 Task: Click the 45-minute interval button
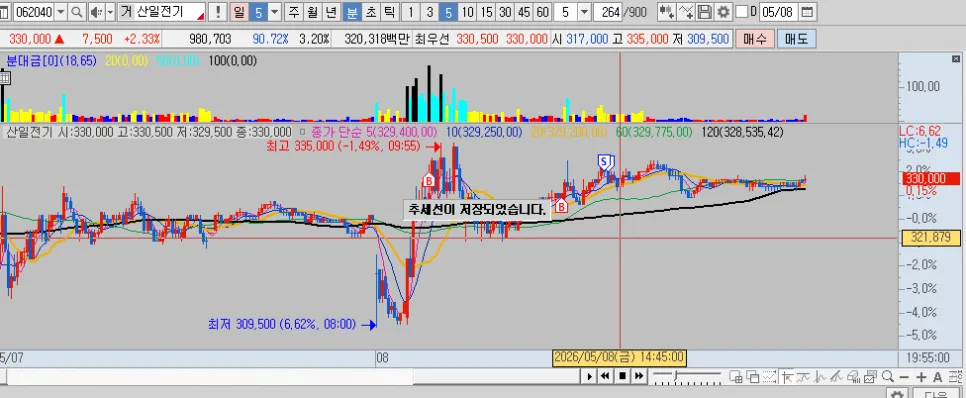[524, 12]
